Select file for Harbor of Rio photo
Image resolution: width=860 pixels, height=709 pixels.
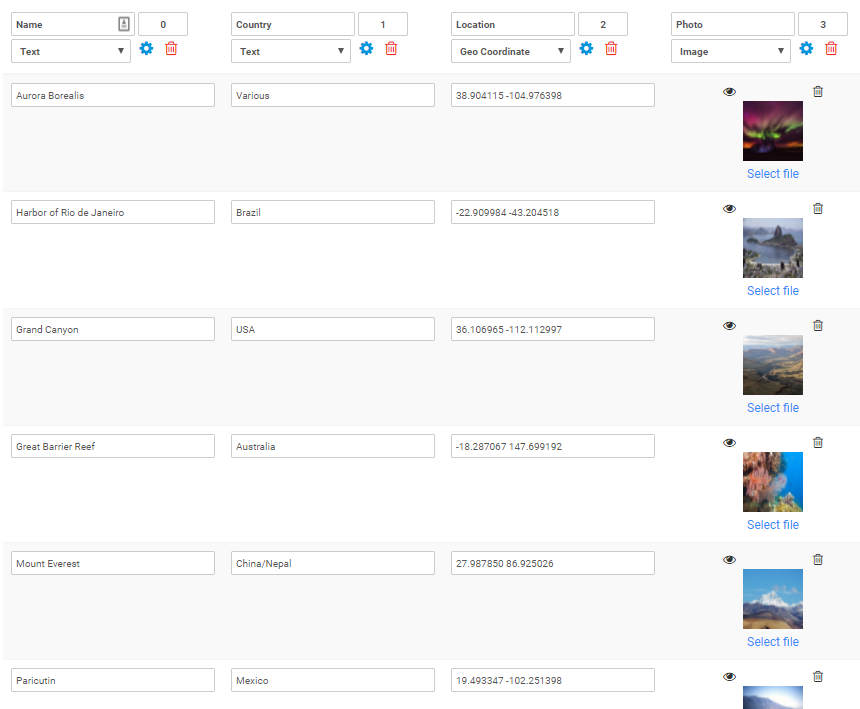[x=773, y=291]
